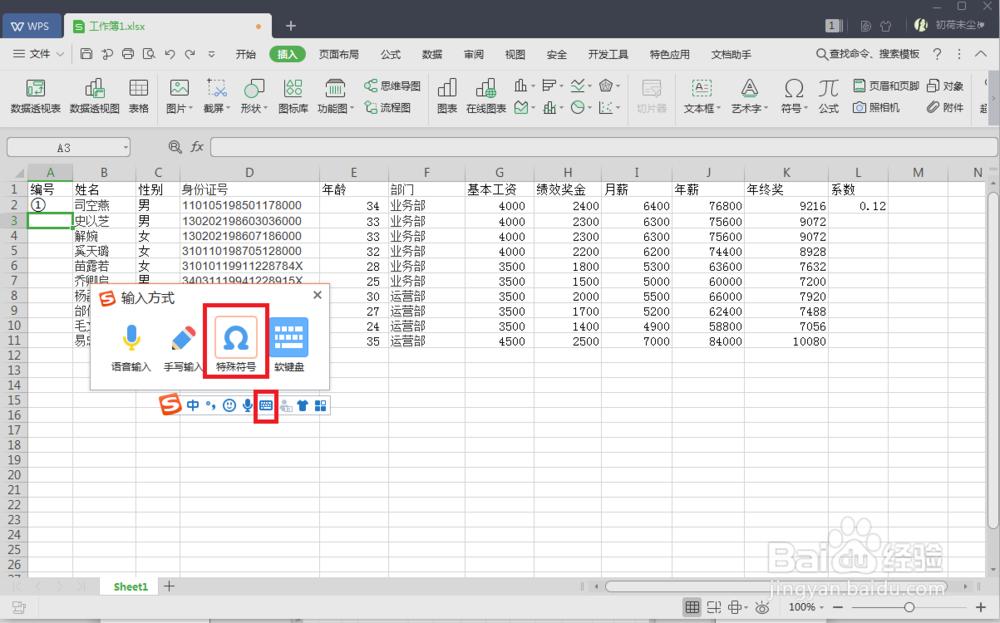
Task: Toggle the microphone on the Sogou bar
Action: pos(246,405)
